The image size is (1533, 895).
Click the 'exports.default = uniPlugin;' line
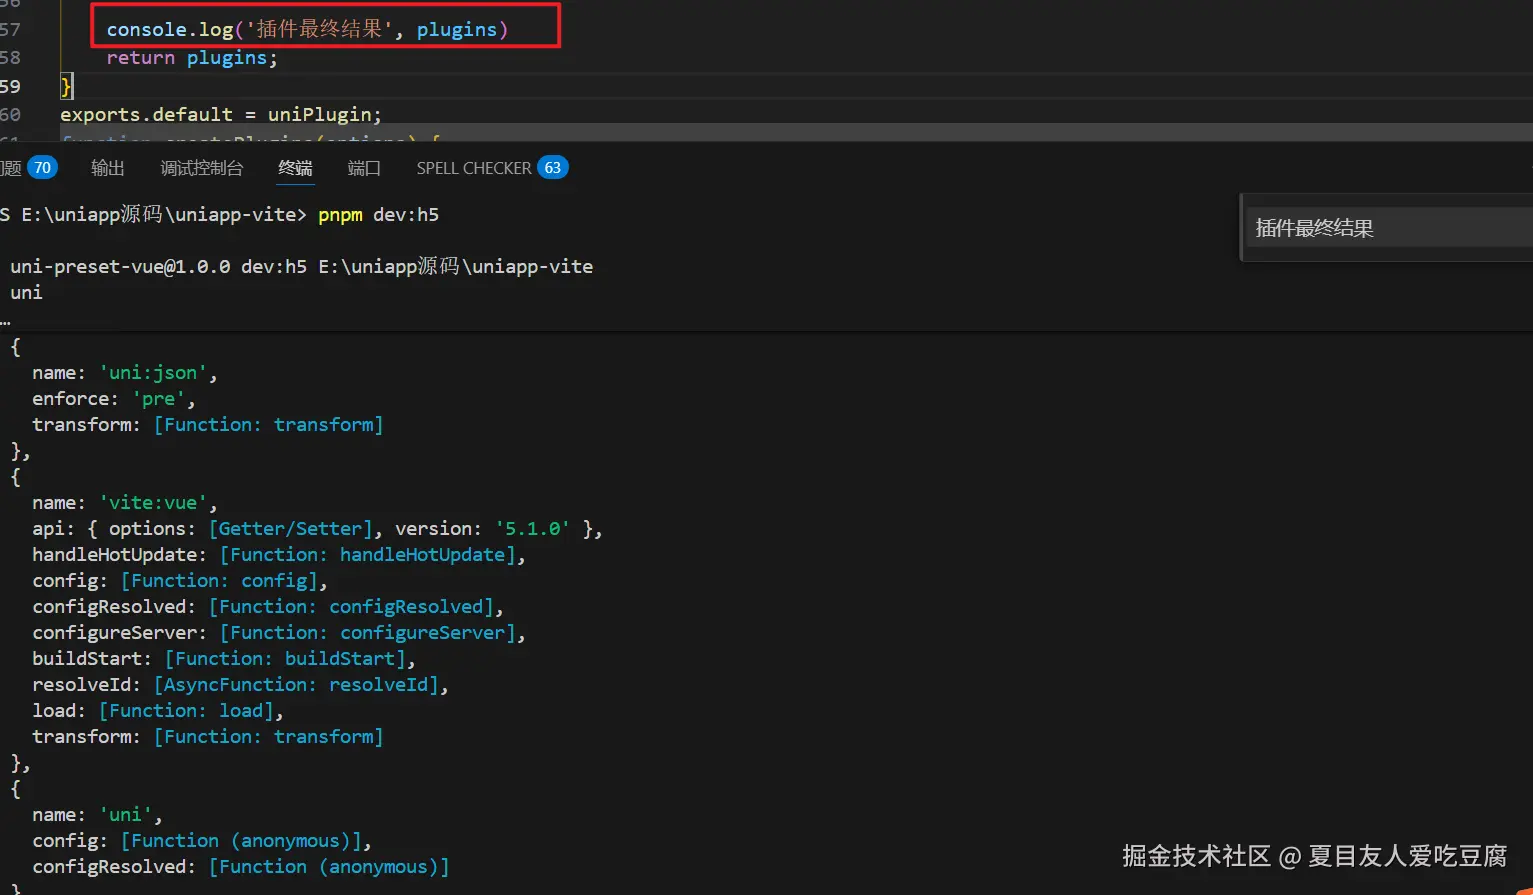(x=220, y=114)
